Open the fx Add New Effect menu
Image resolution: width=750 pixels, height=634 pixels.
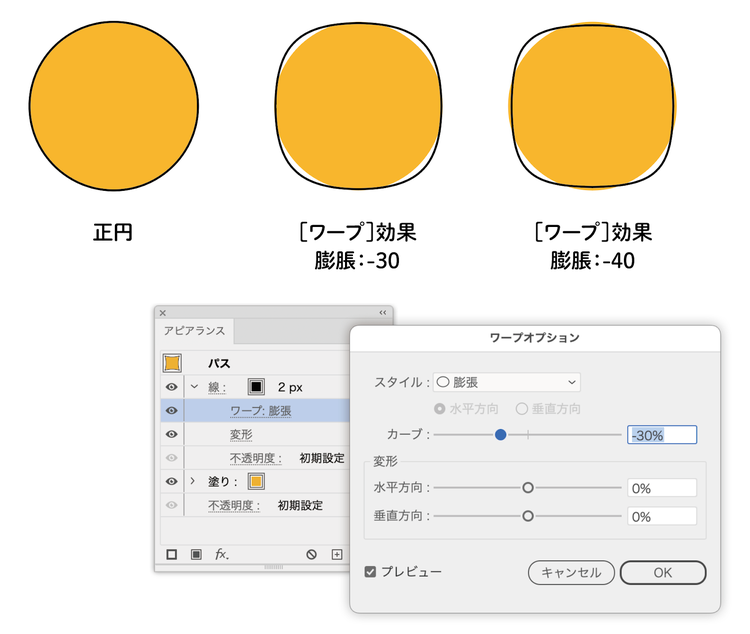(x=222, y=554)
